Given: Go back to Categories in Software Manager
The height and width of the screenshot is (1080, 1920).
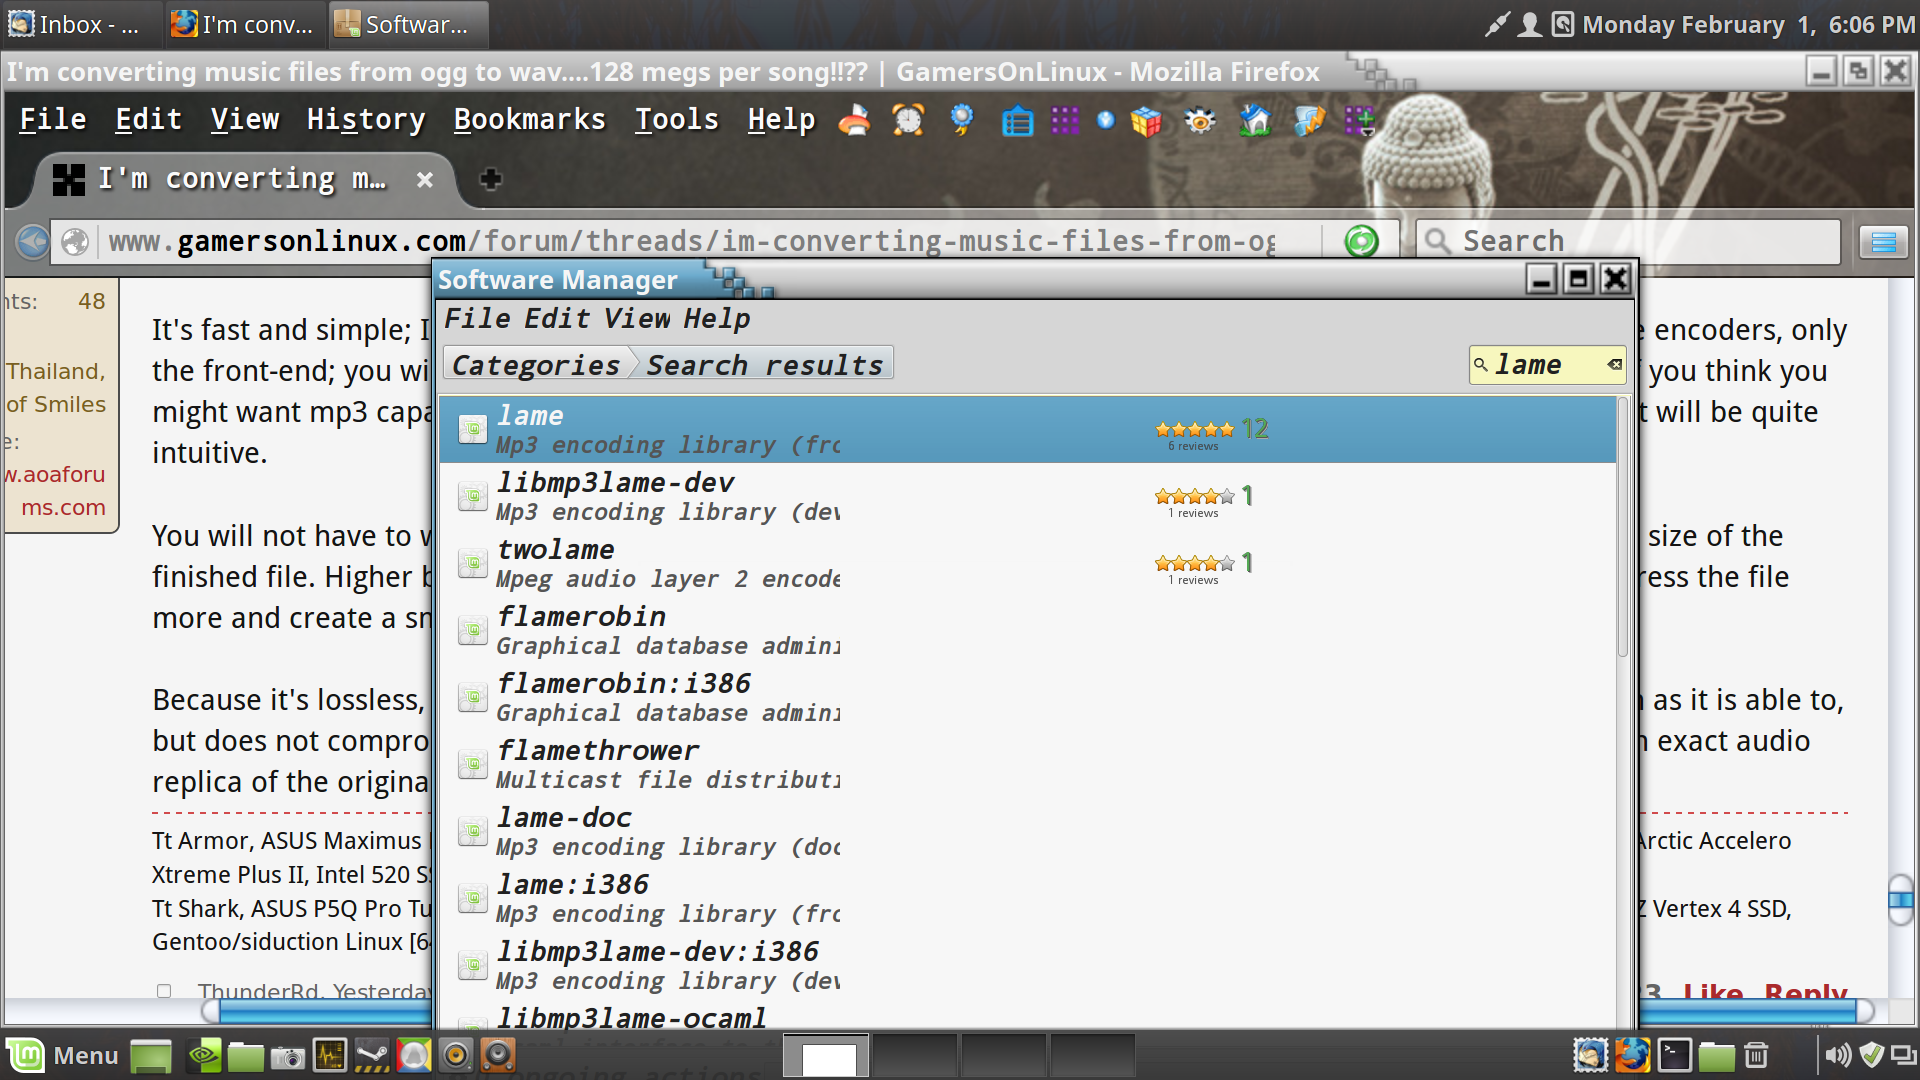Looking at the screenshot, I should click(x=536, y=365).
